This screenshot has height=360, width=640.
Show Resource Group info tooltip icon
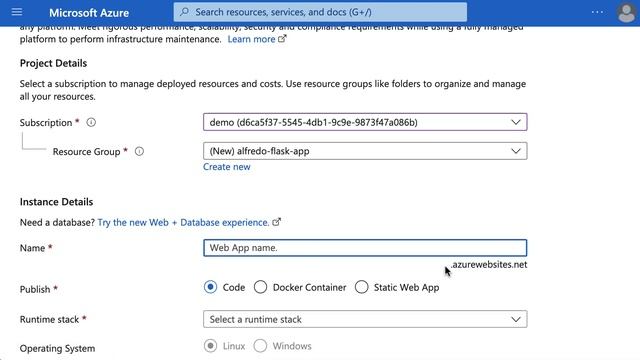139,151
